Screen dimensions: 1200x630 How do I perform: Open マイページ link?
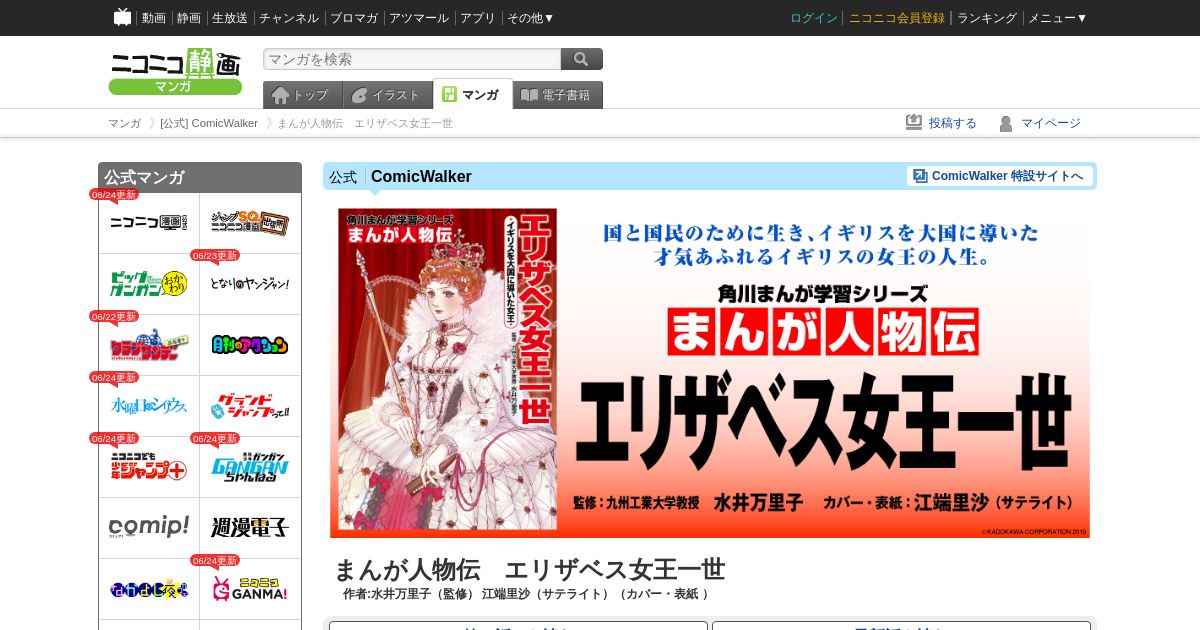coord(1040,123)
